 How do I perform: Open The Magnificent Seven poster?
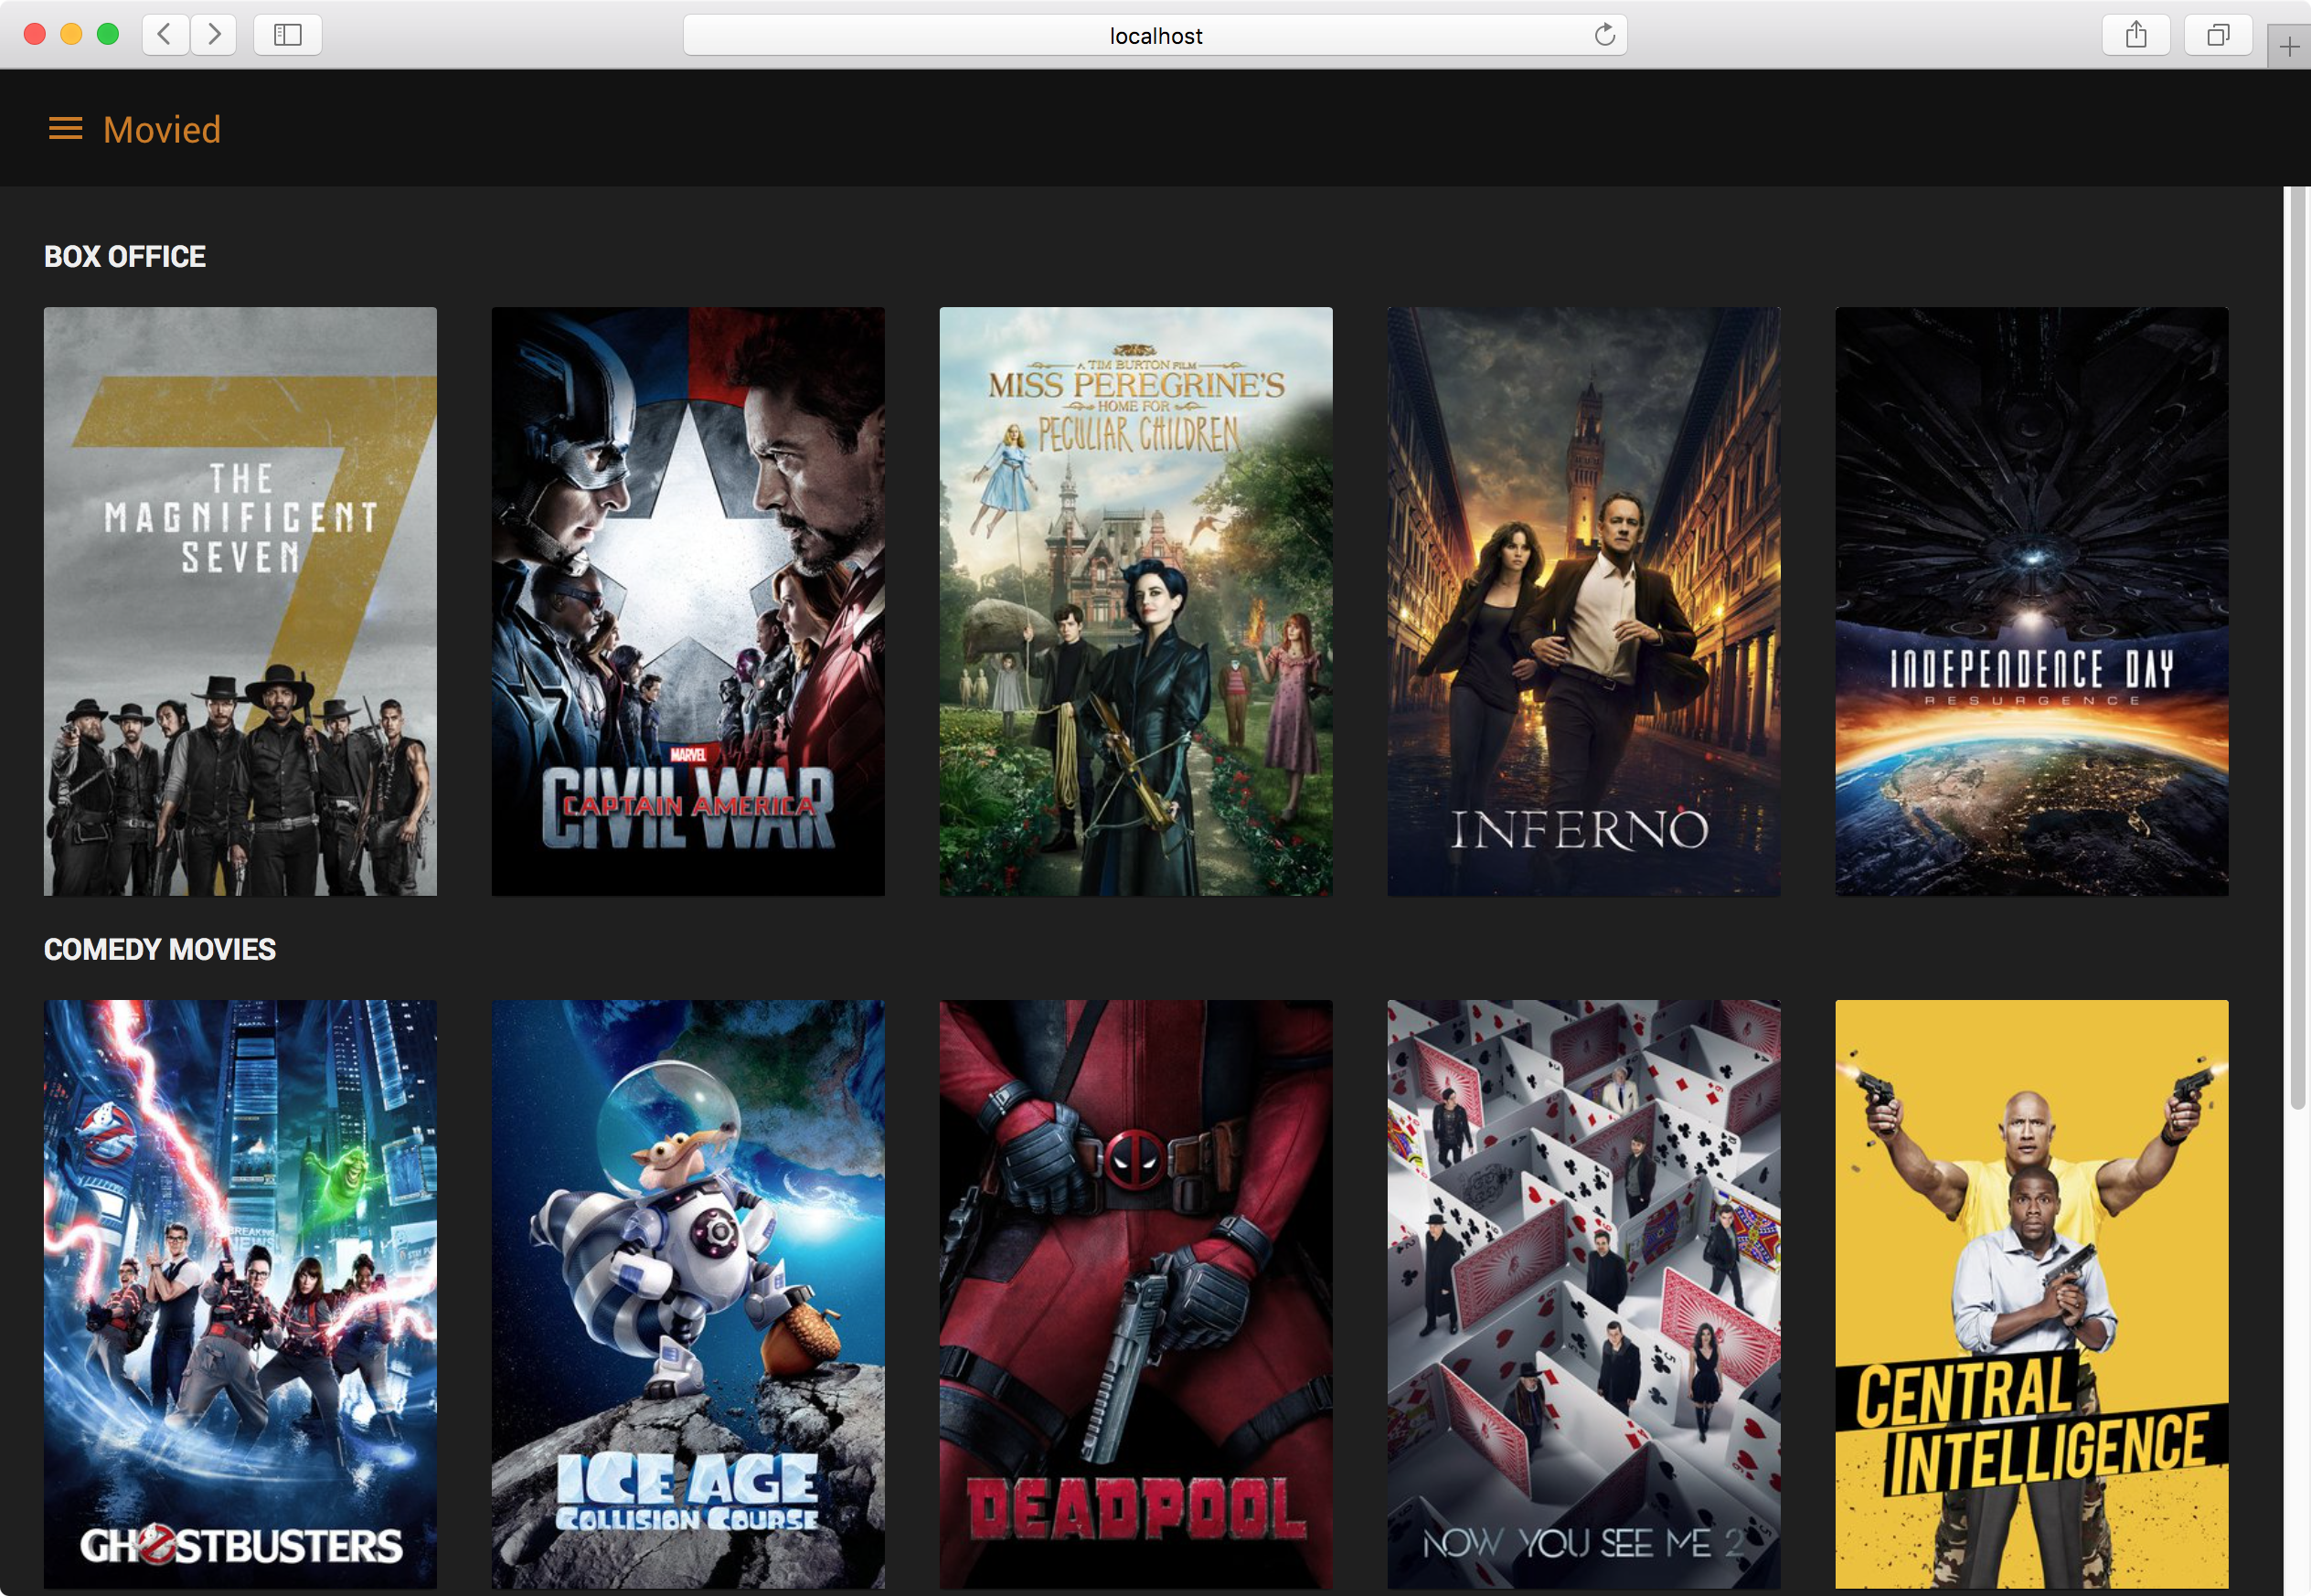click(240, 601)
